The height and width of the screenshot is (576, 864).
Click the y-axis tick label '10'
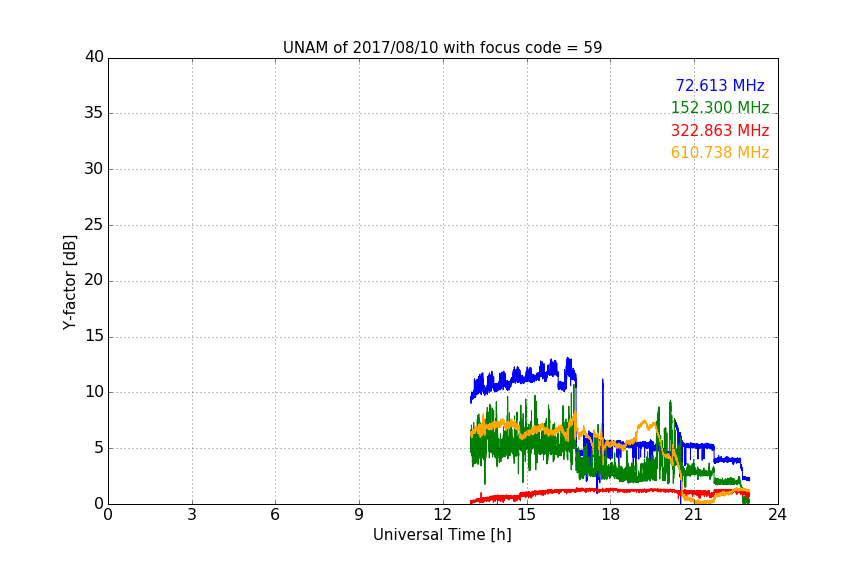[94, 392]
